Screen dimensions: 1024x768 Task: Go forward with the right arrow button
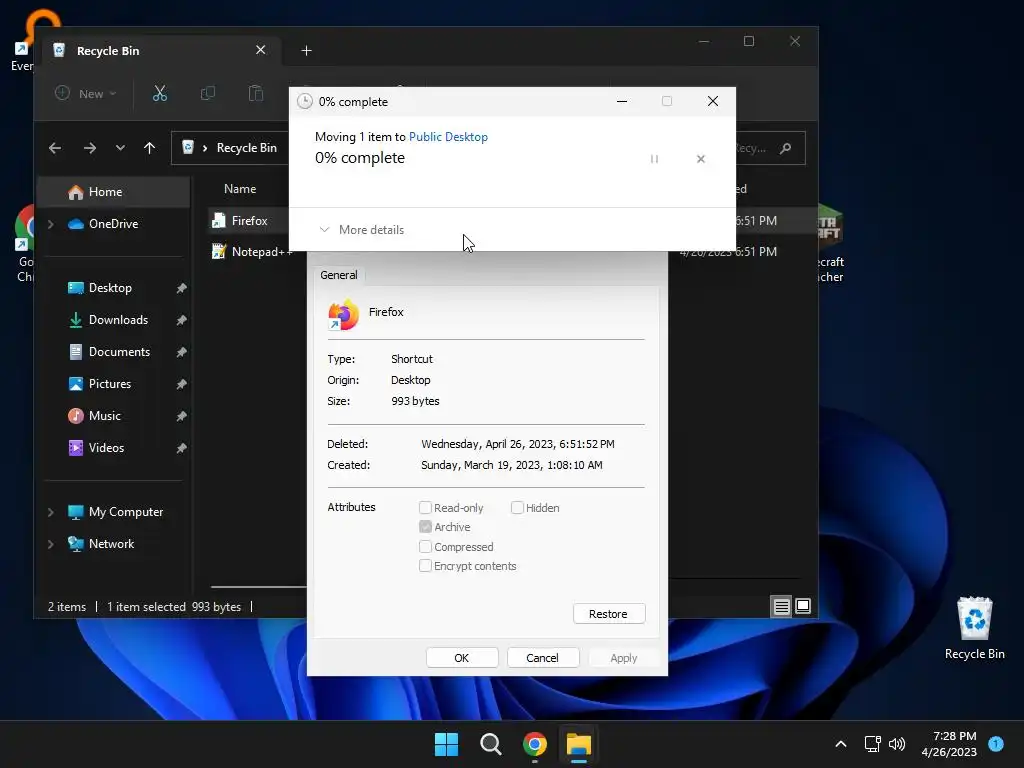(89, 148)
